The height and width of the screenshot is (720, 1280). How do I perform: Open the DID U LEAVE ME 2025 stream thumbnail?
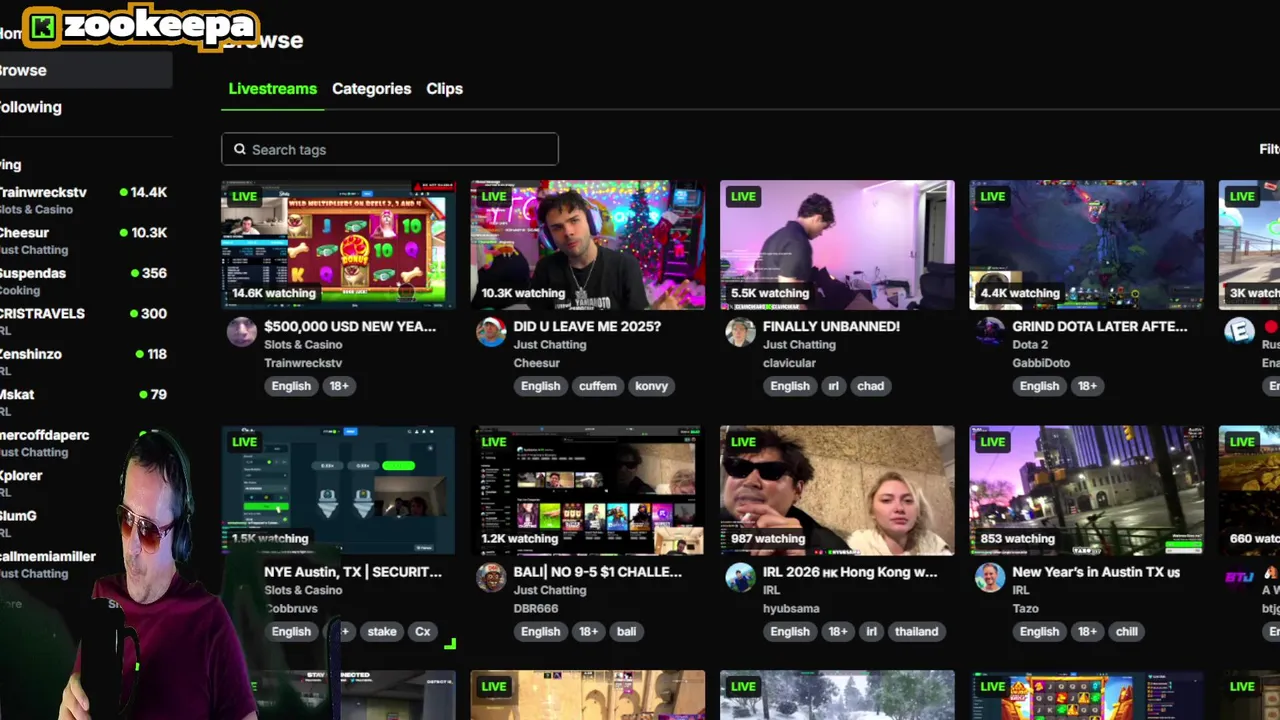point(587,245)
